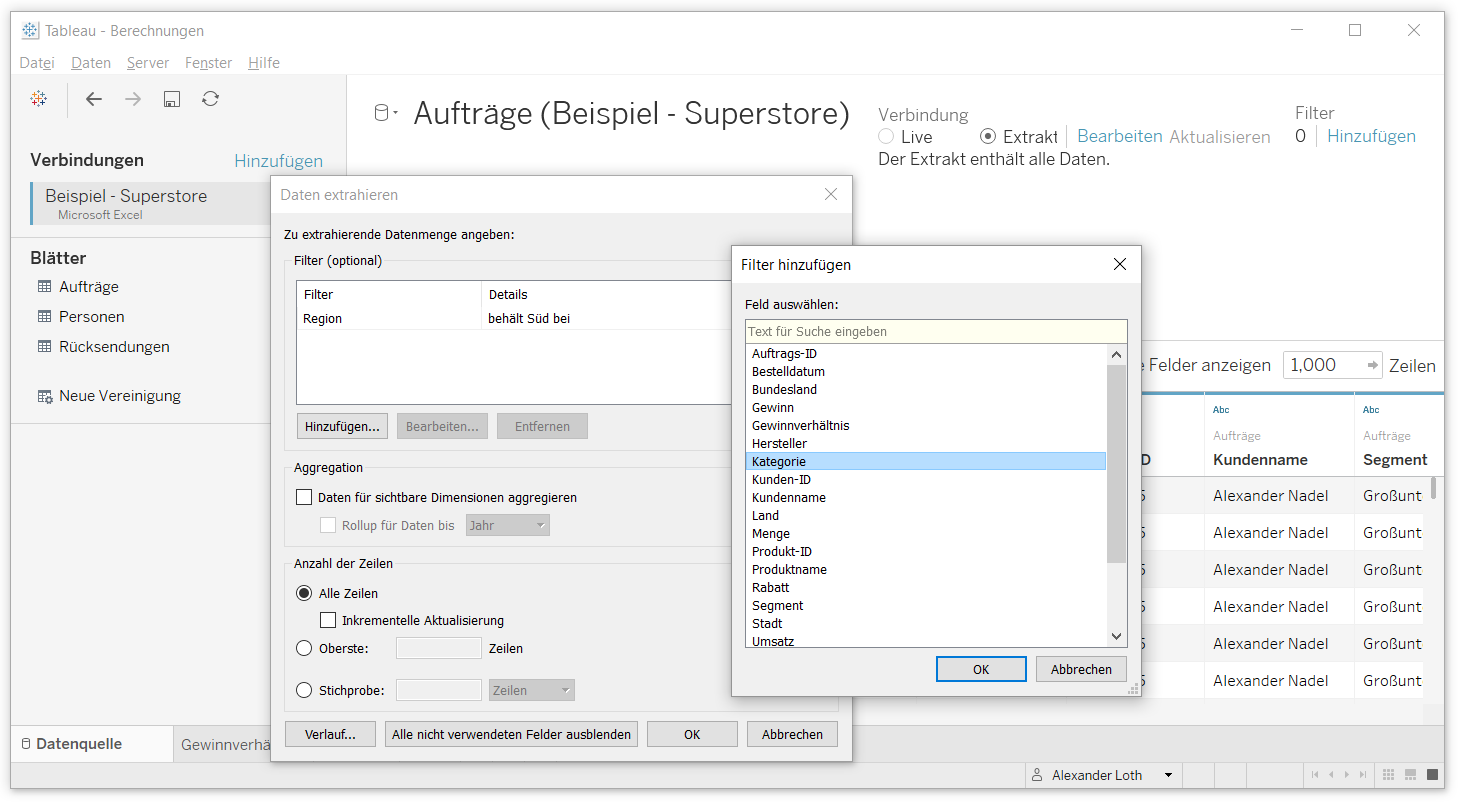Enable Inkrementelle Aktualisierung checkbox

tap(328, 620)
